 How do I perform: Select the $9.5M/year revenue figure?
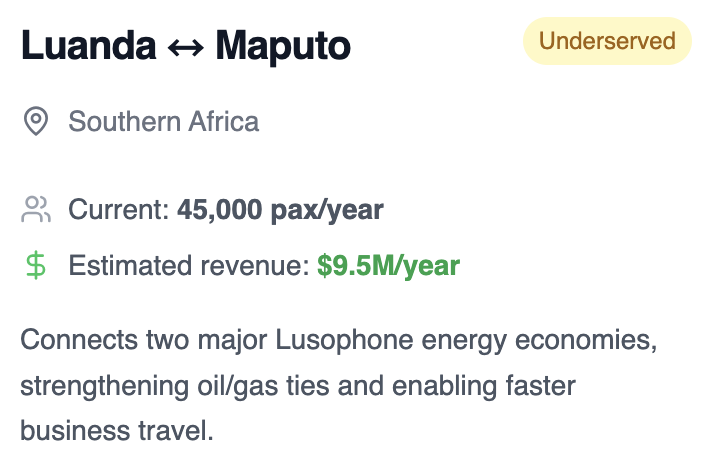point(389,266)
